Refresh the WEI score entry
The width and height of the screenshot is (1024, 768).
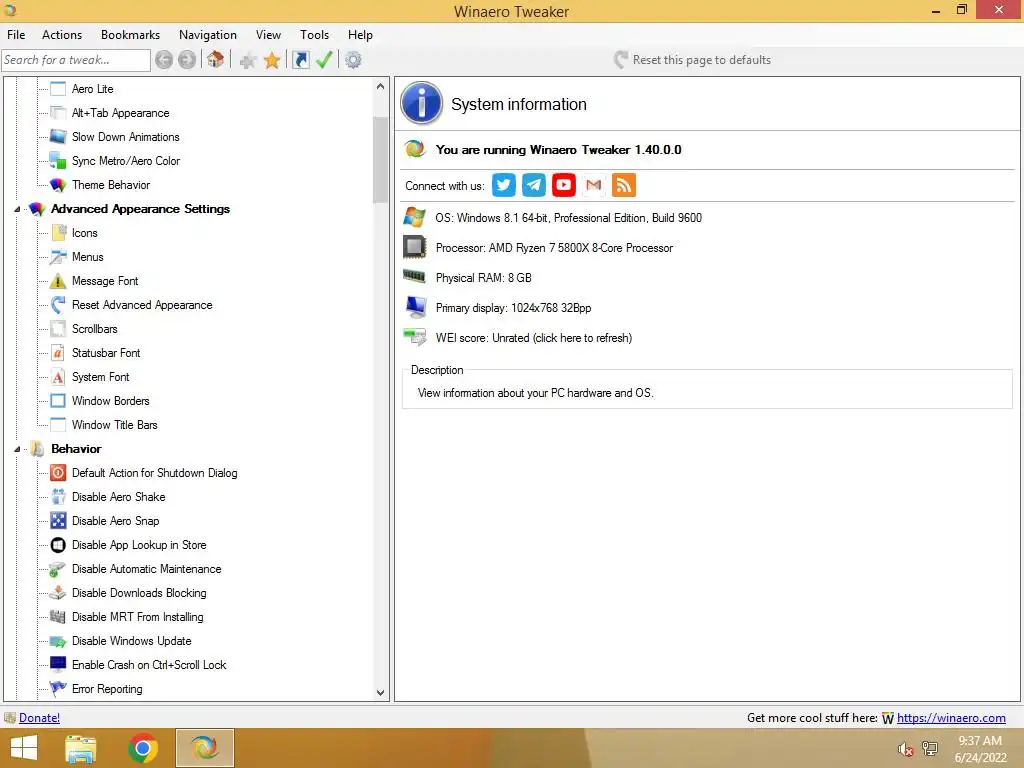[534, 338]
